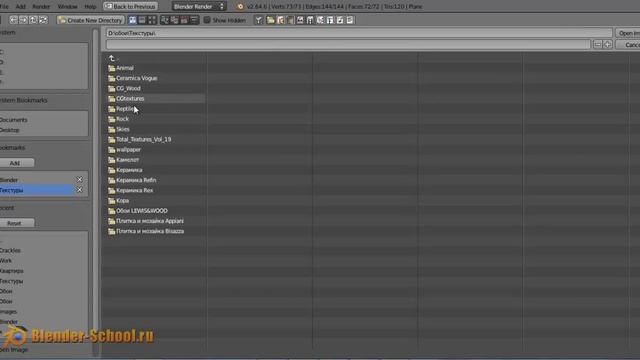Switch to thumbnail display mode
This screenshot has height=360, width=640.
(x=152, y=20)
